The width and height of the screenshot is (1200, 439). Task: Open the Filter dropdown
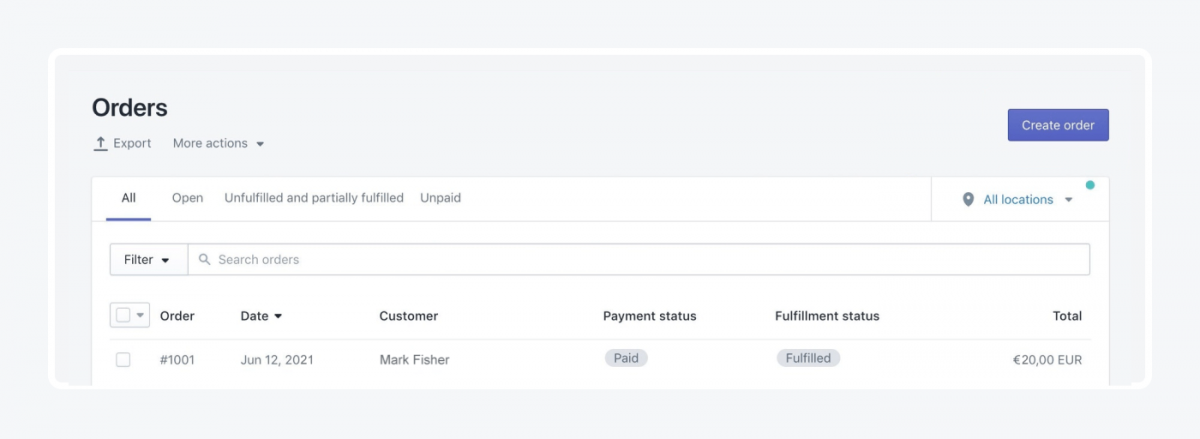(148, 260)
